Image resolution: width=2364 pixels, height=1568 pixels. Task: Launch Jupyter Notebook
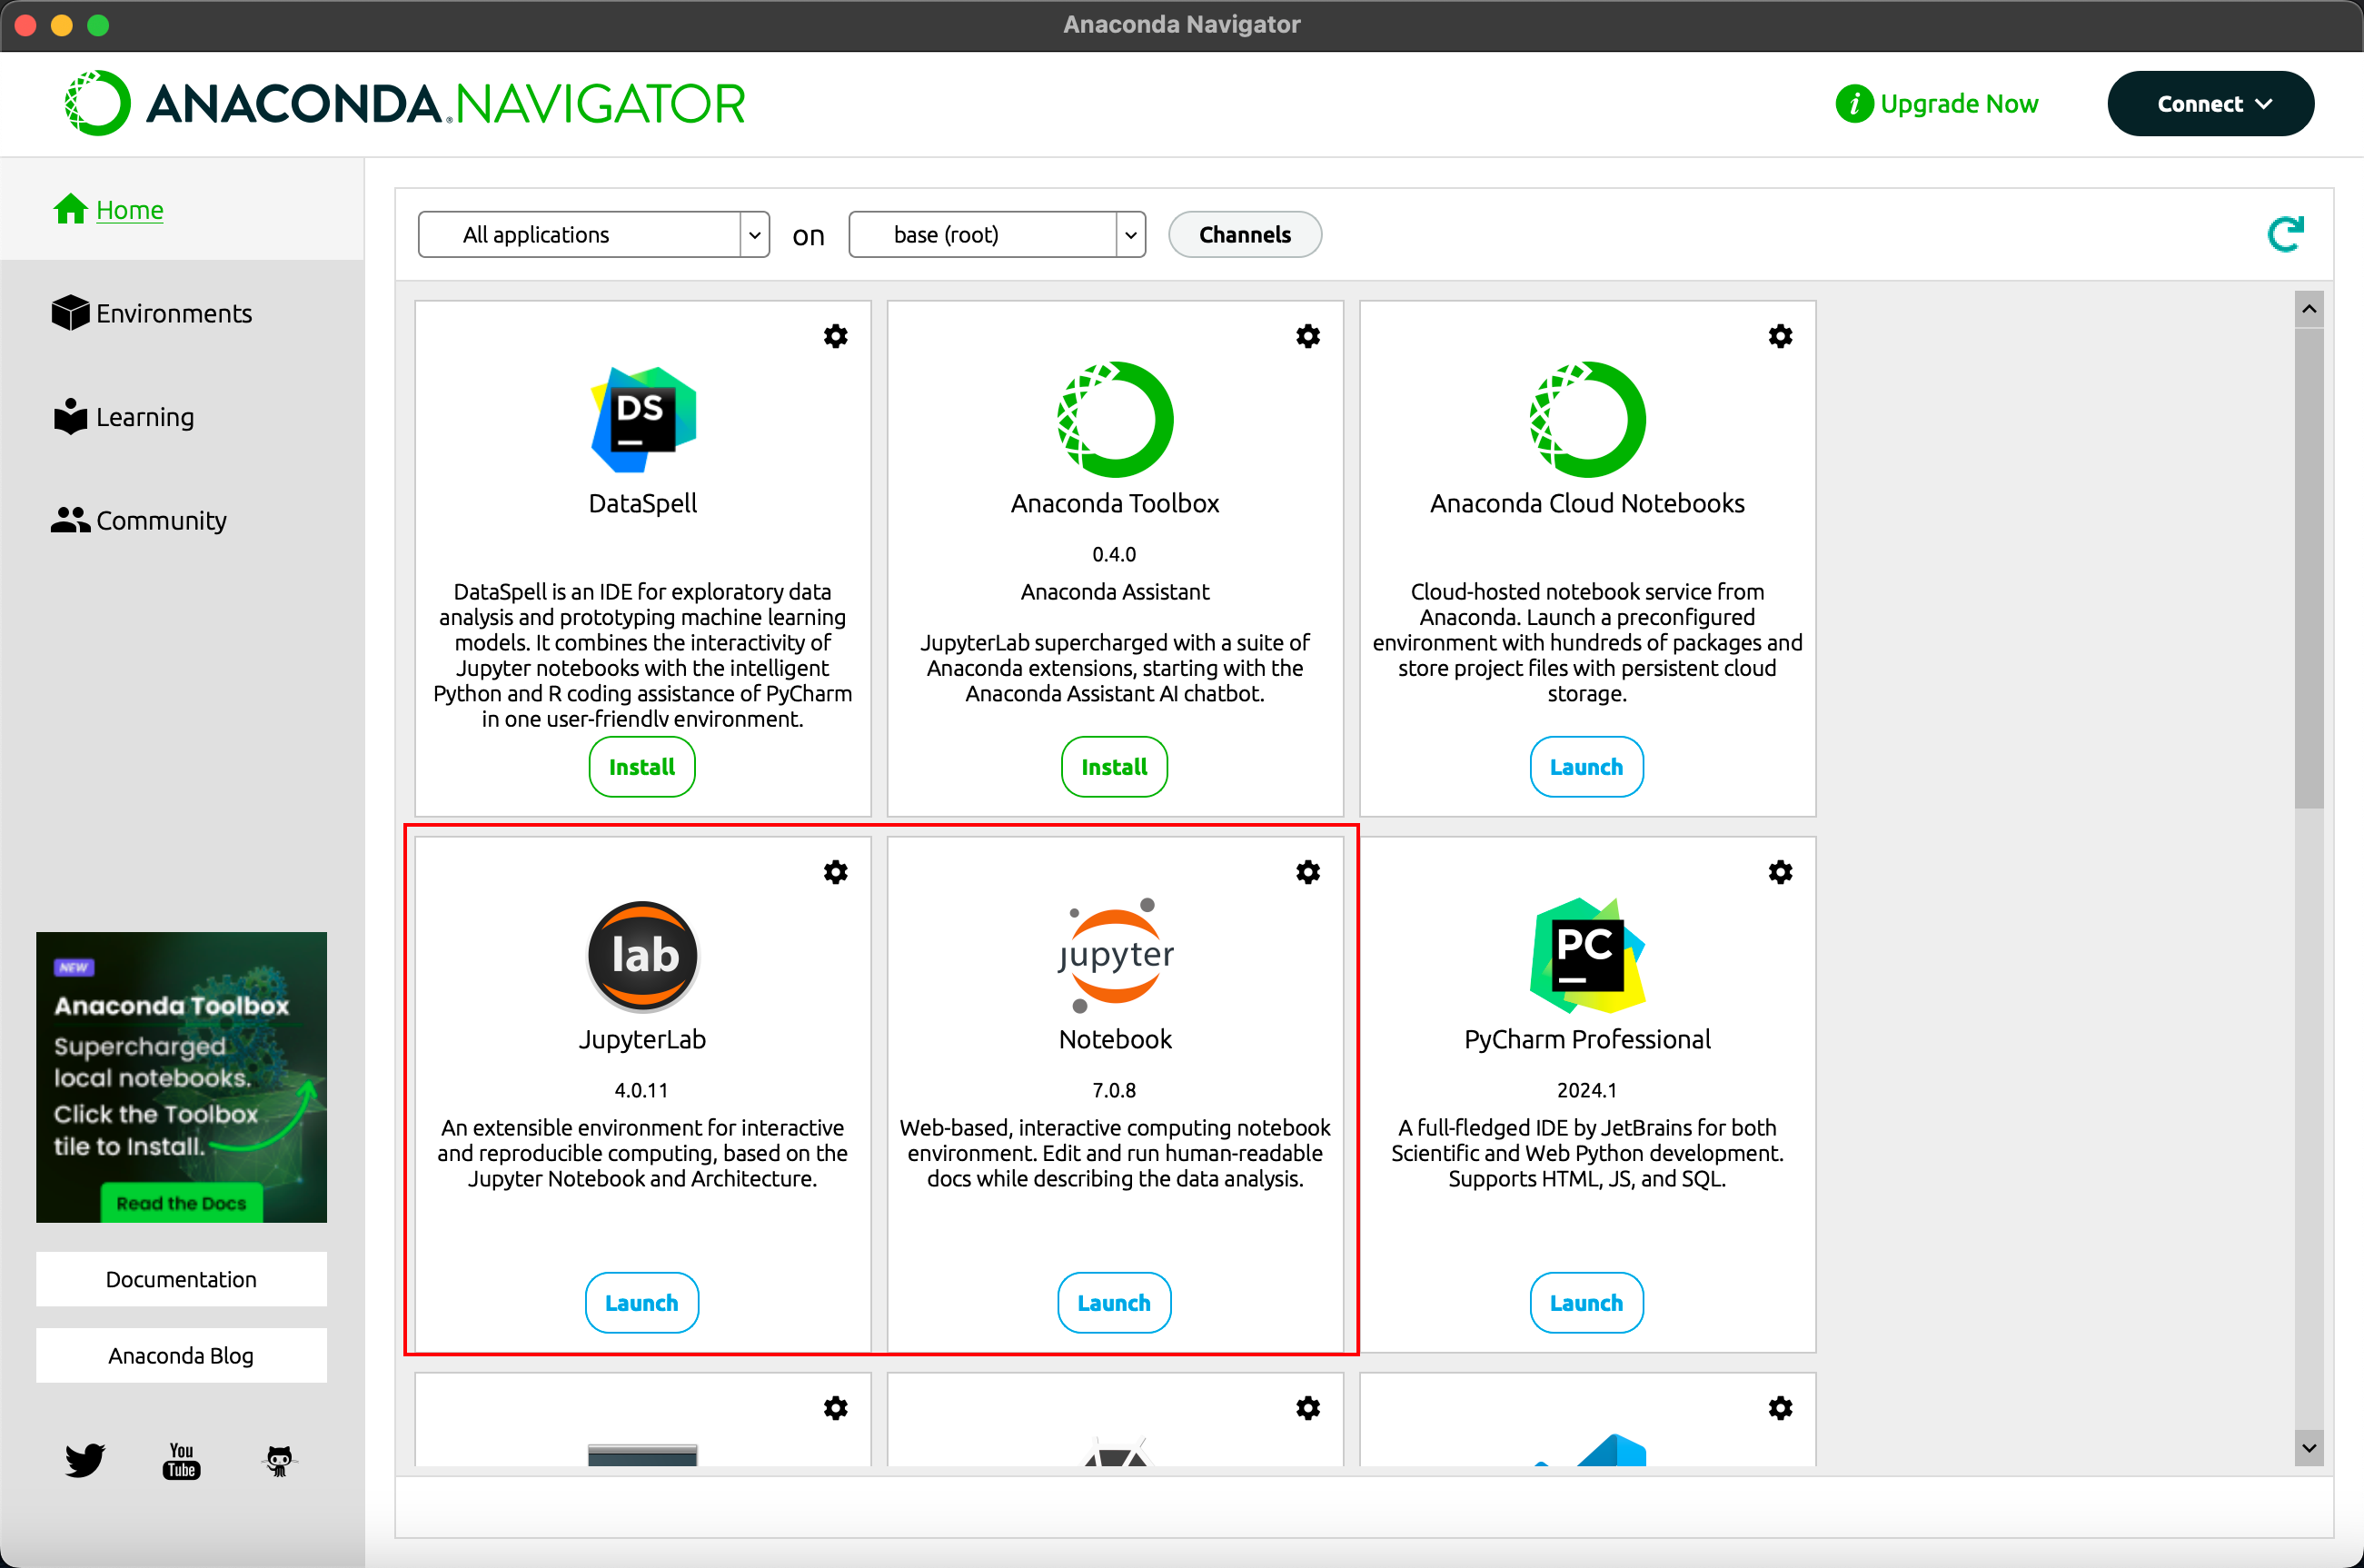1114,1303
